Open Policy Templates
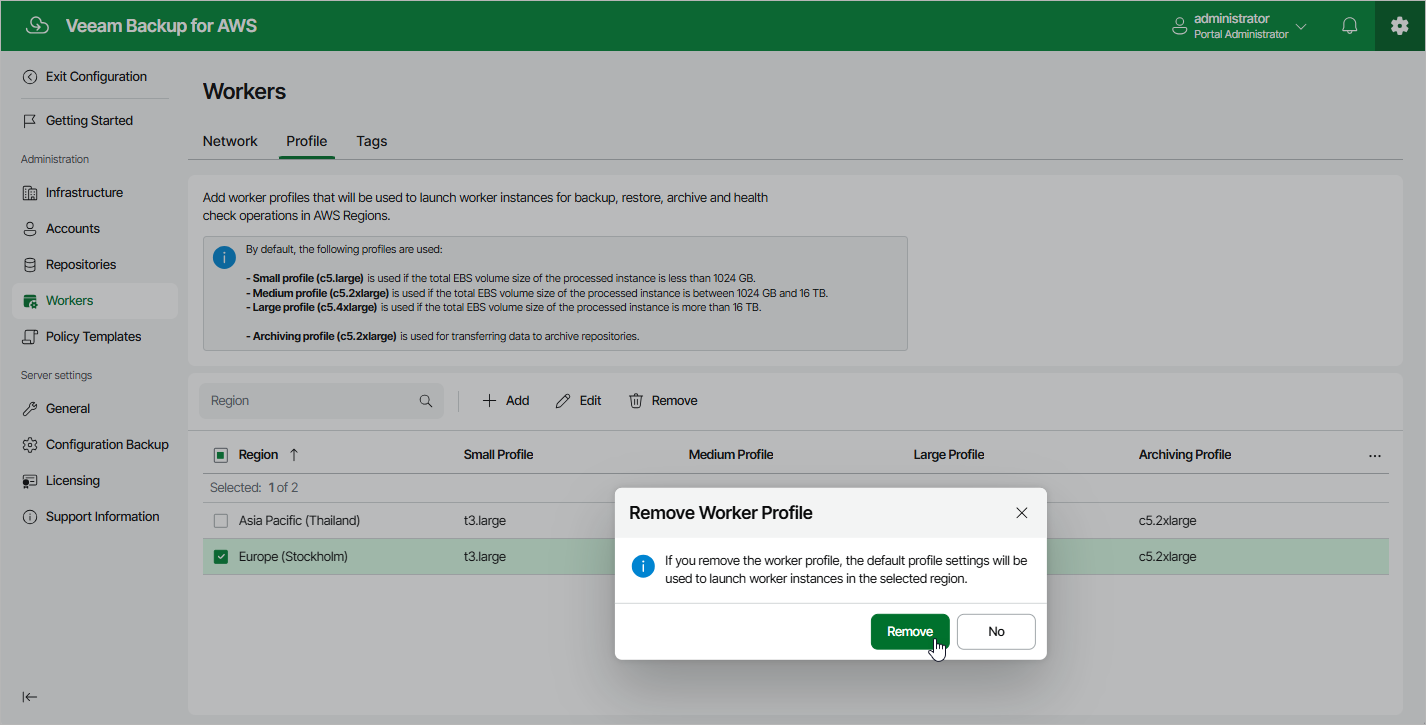The image size is (1426, 725). [x=93, y=337]
